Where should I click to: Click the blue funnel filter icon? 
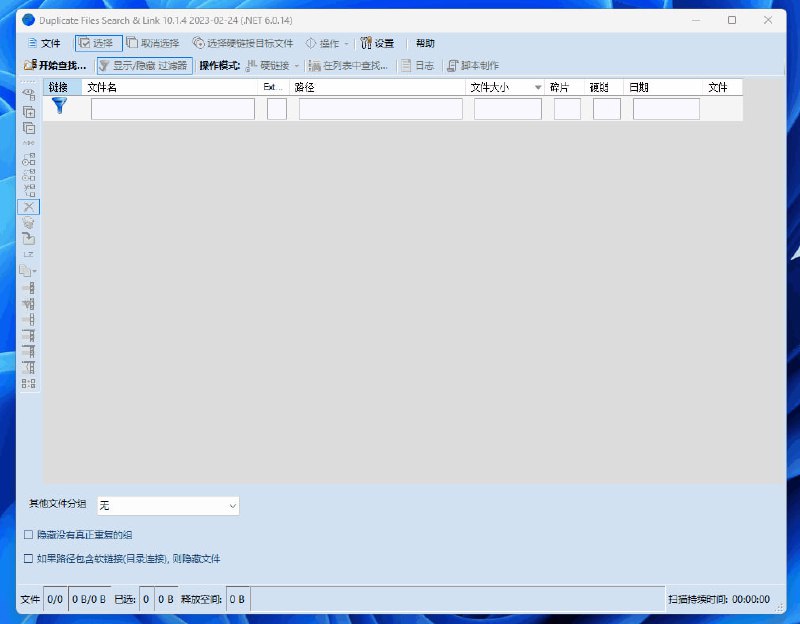pyautogui.click(x=60, y=106)
